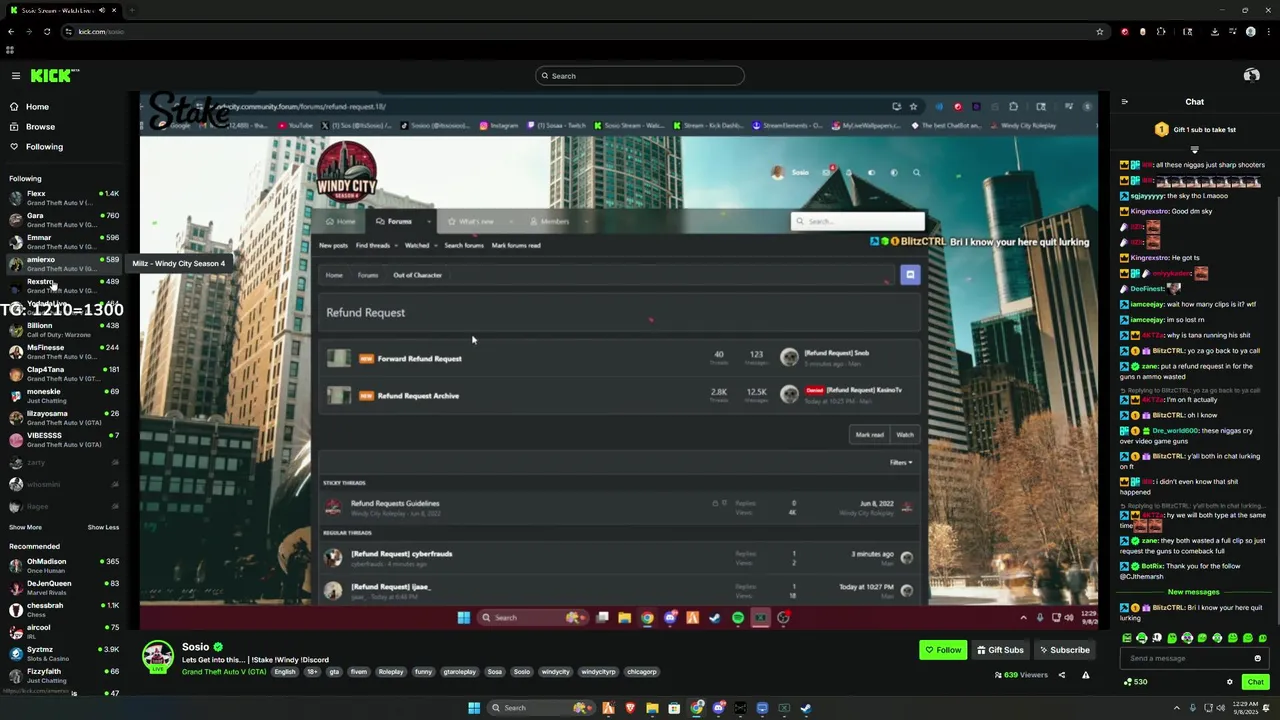Viewport: 1280px width, 720px height.
Task: Expand following list with Show More
Action: point(25,527)
